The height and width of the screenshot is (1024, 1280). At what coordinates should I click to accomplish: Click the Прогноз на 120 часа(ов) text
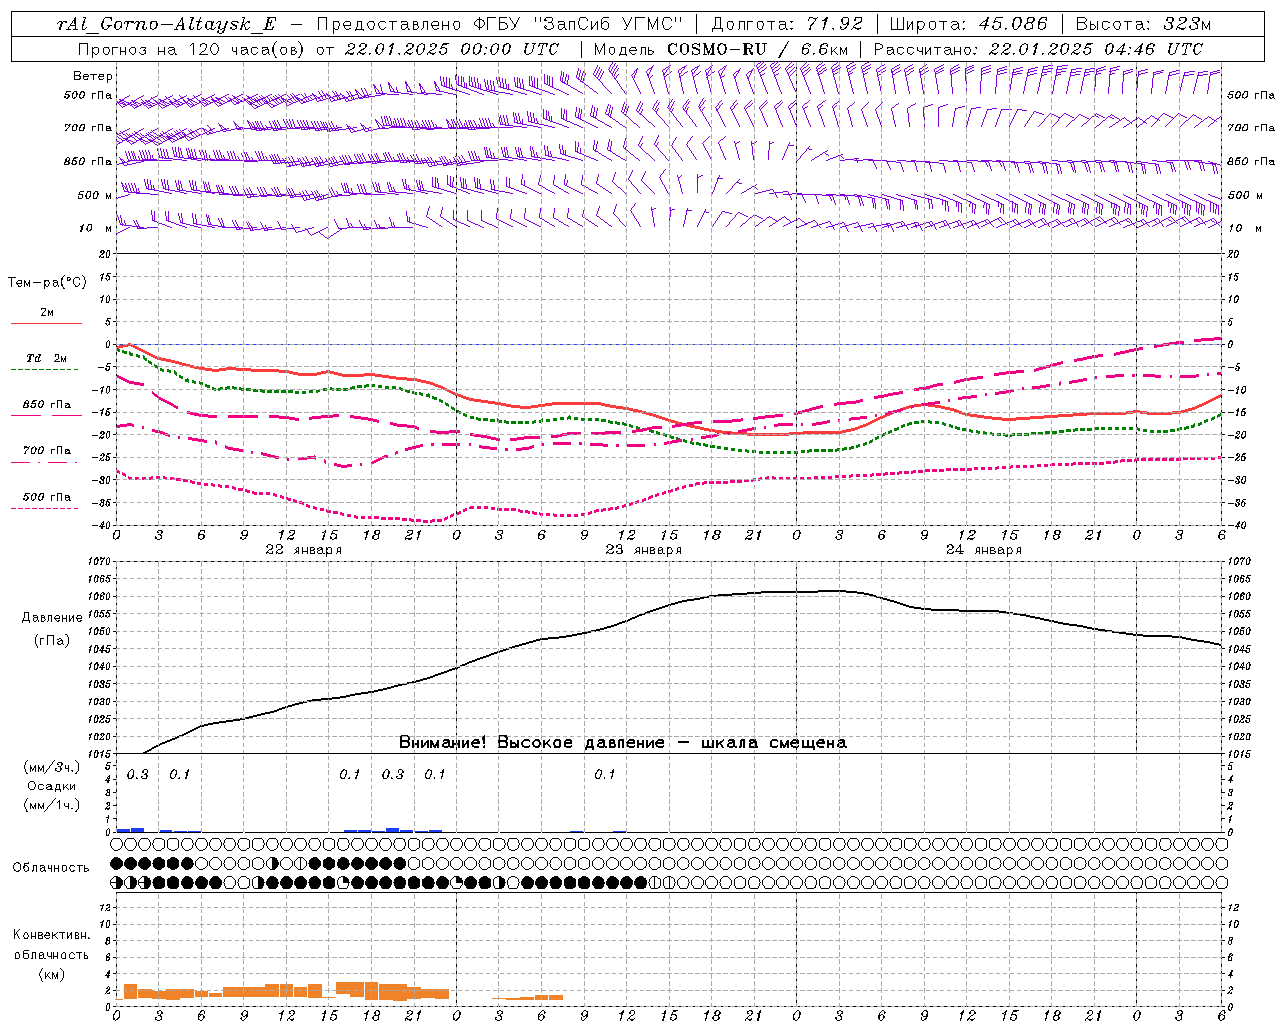[192, 49]
